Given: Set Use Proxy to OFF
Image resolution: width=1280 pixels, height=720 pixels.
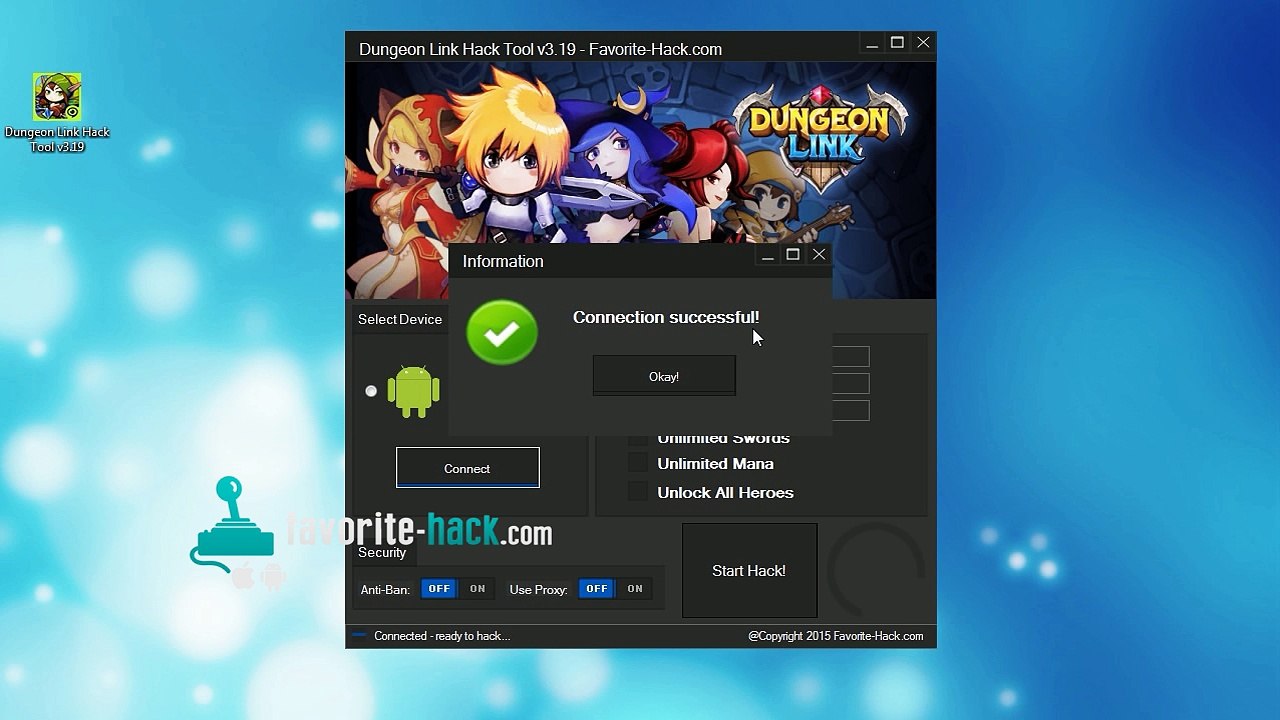Looking at the screenshot, I should 597,589.
